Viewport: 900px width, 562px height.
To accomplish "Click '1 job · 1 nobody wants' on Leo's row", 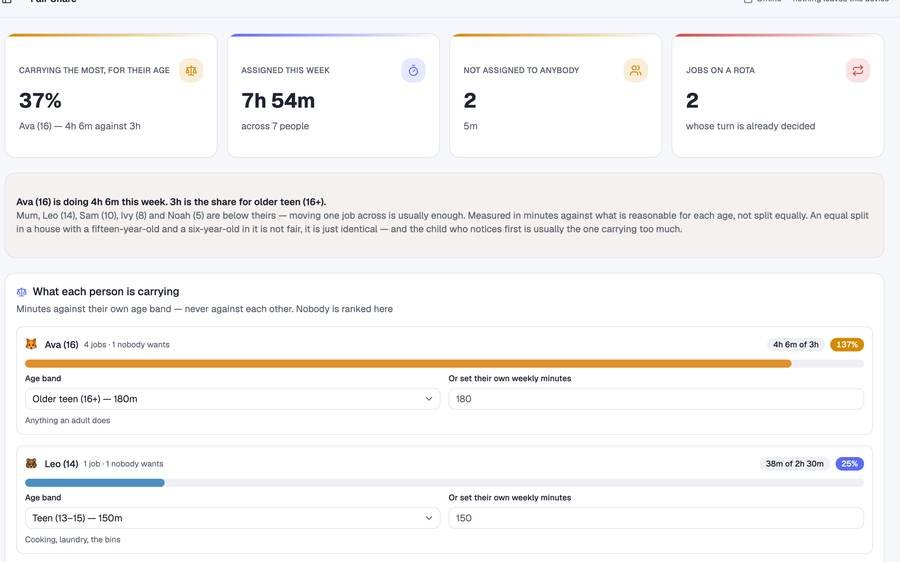I will pos(123,464).
